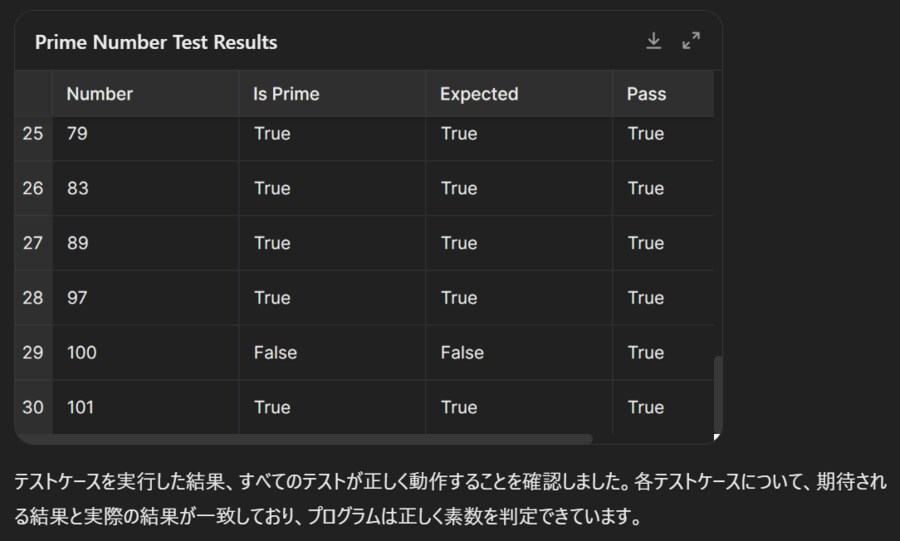This screenshot has height=541, width=900.
Task: Download the Prime Number Test Results table
Action: click(x=654, y=41)
